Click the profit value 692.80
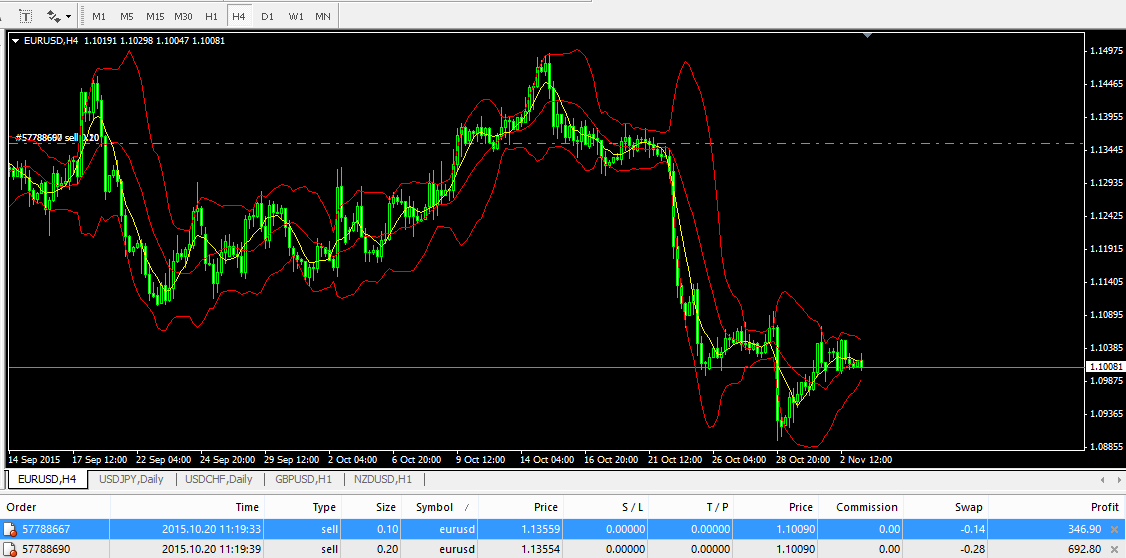 1084,549
